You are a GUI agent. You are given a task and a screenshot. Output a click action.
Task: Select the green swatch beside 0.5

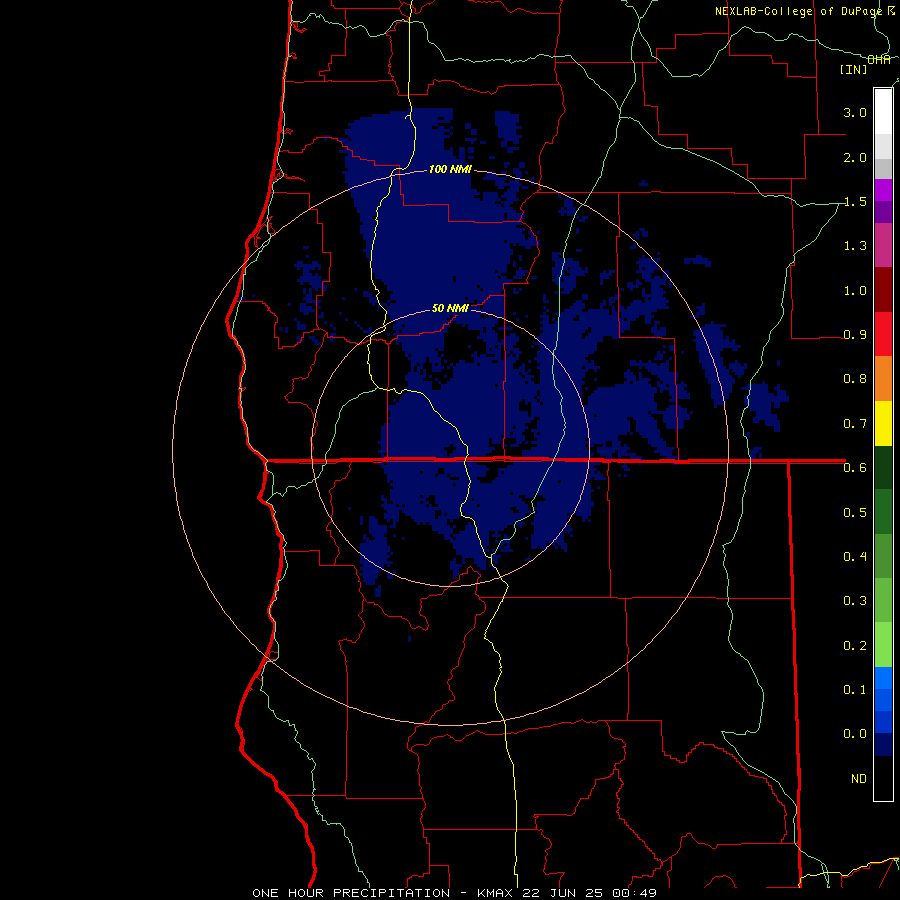(883, 512)
